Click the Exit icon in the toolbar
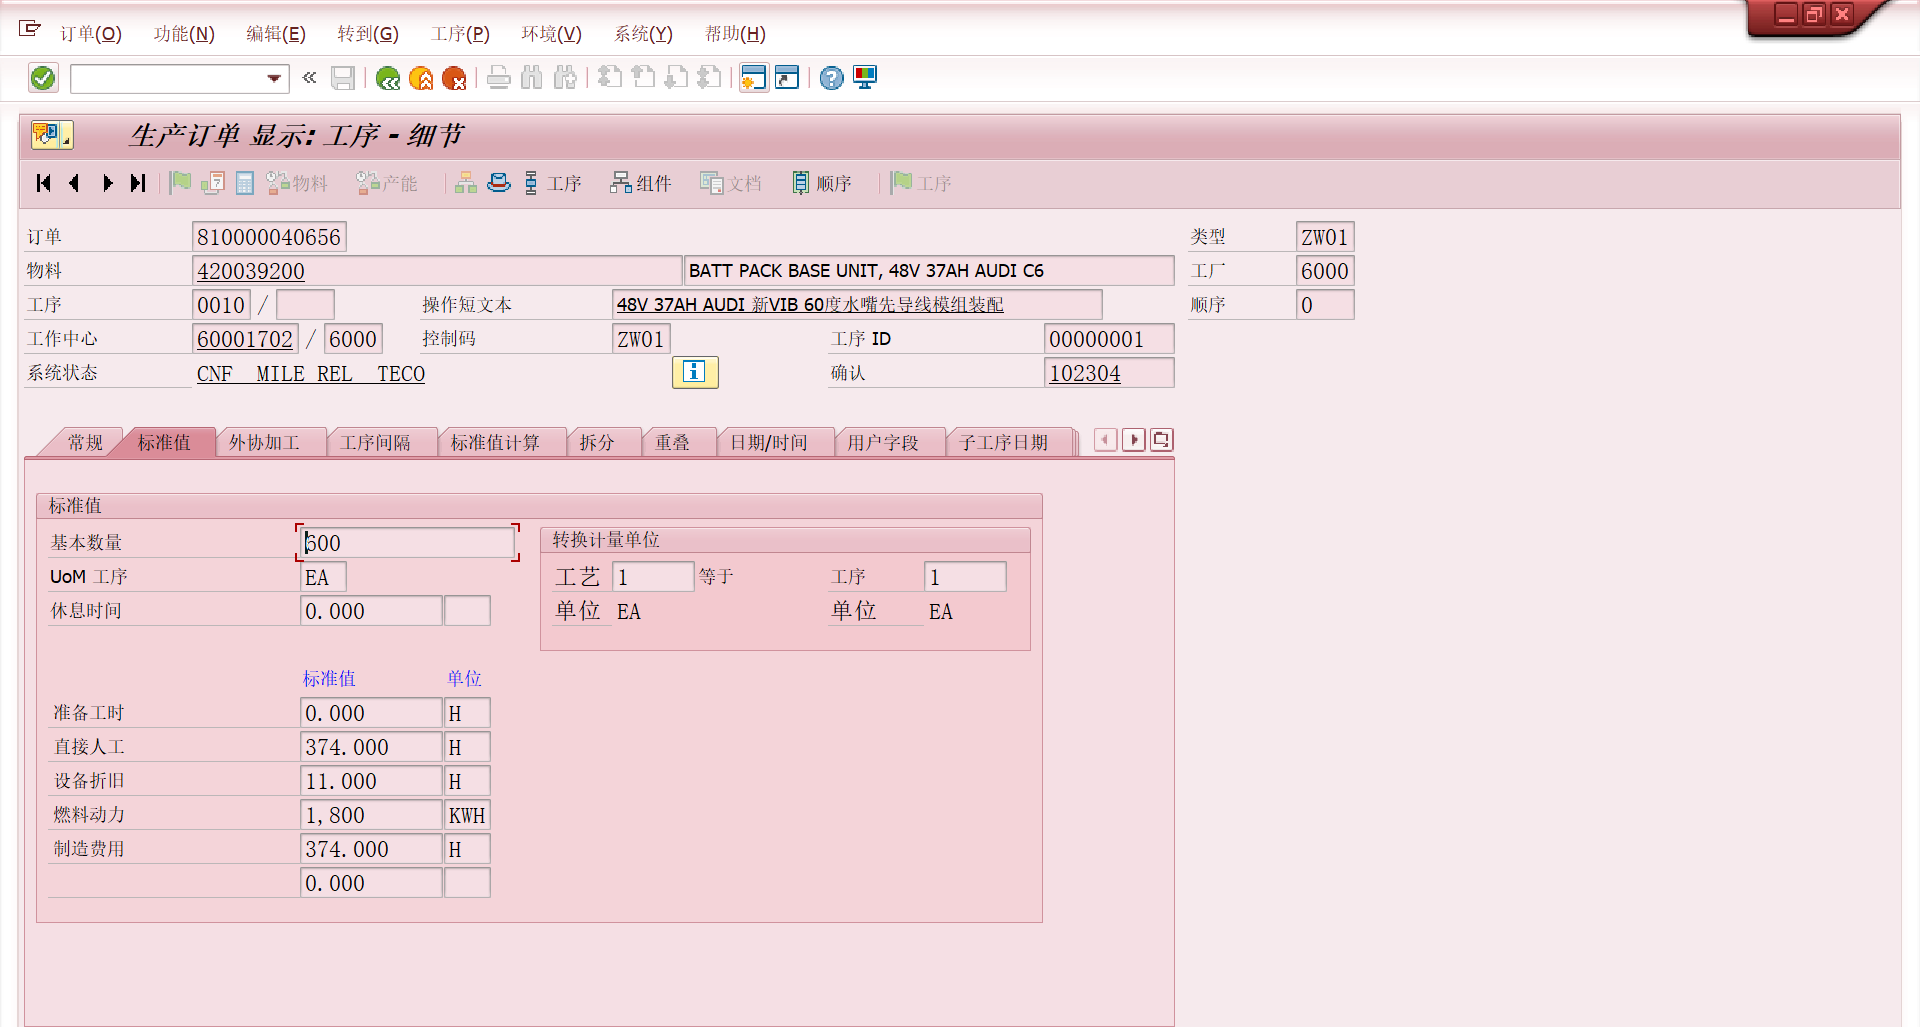Image resolution: width=1920 pixels, height=1027 pixels. tap(423, 78)
